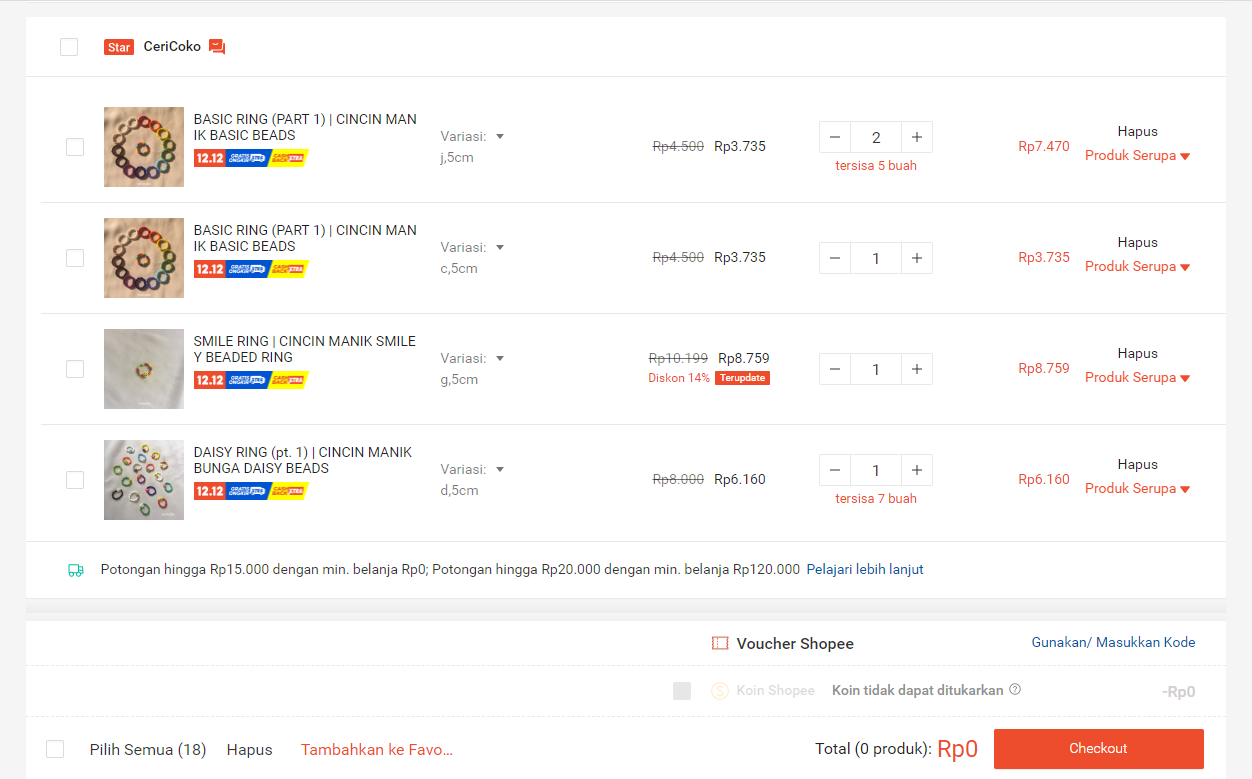Expand Produk Serupa for SMILE RING
The width and height of the screenshot is (1252, 779).
click(x=1138, y=378)
